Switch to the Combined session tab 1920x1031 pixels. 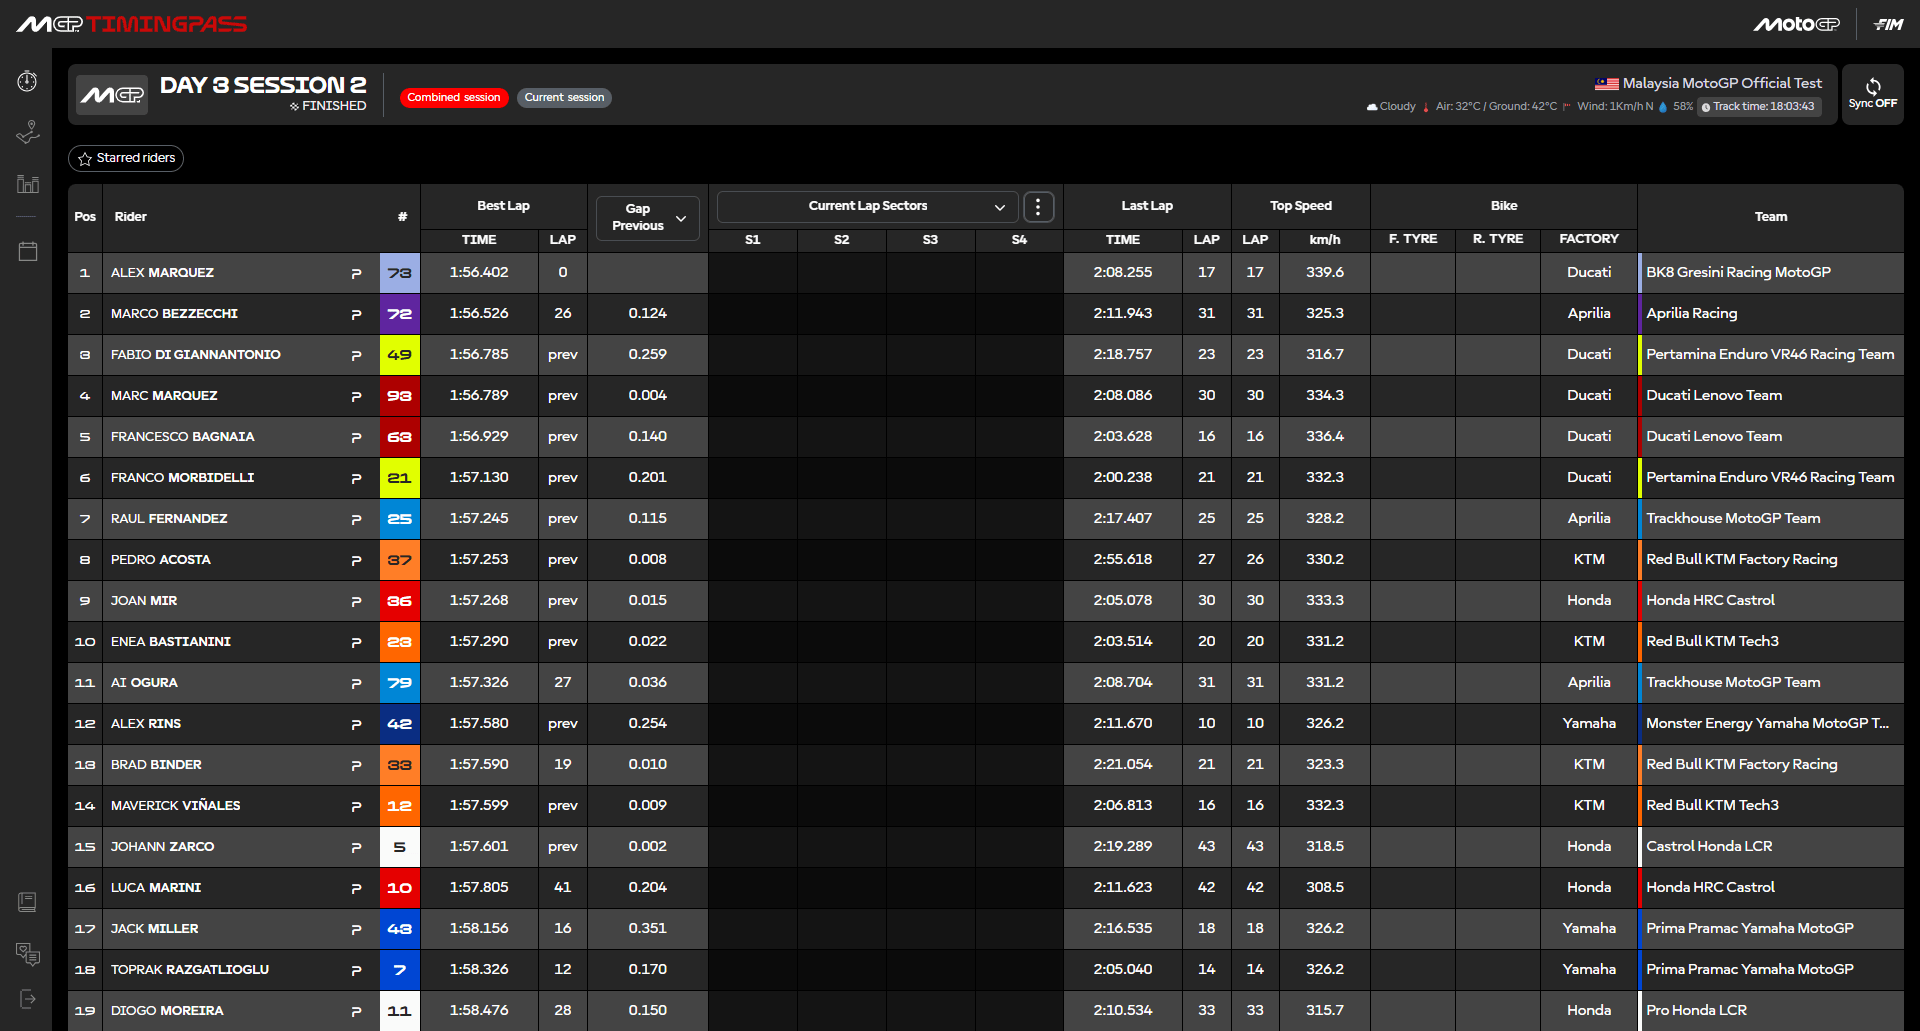(x=454, y=97)
